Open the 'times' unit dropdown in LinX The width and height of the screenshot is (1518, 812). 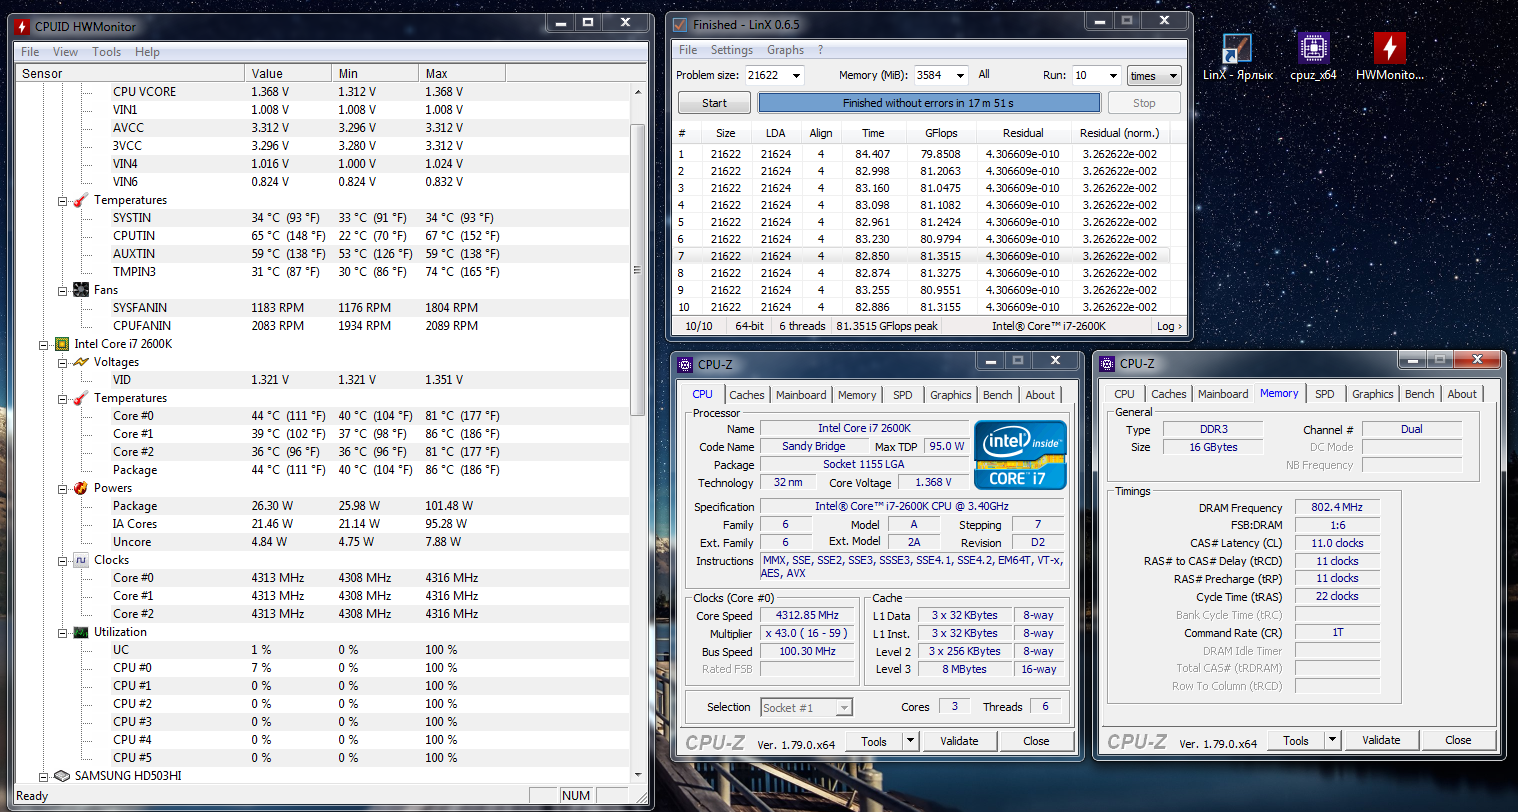tap(1154, 76)
